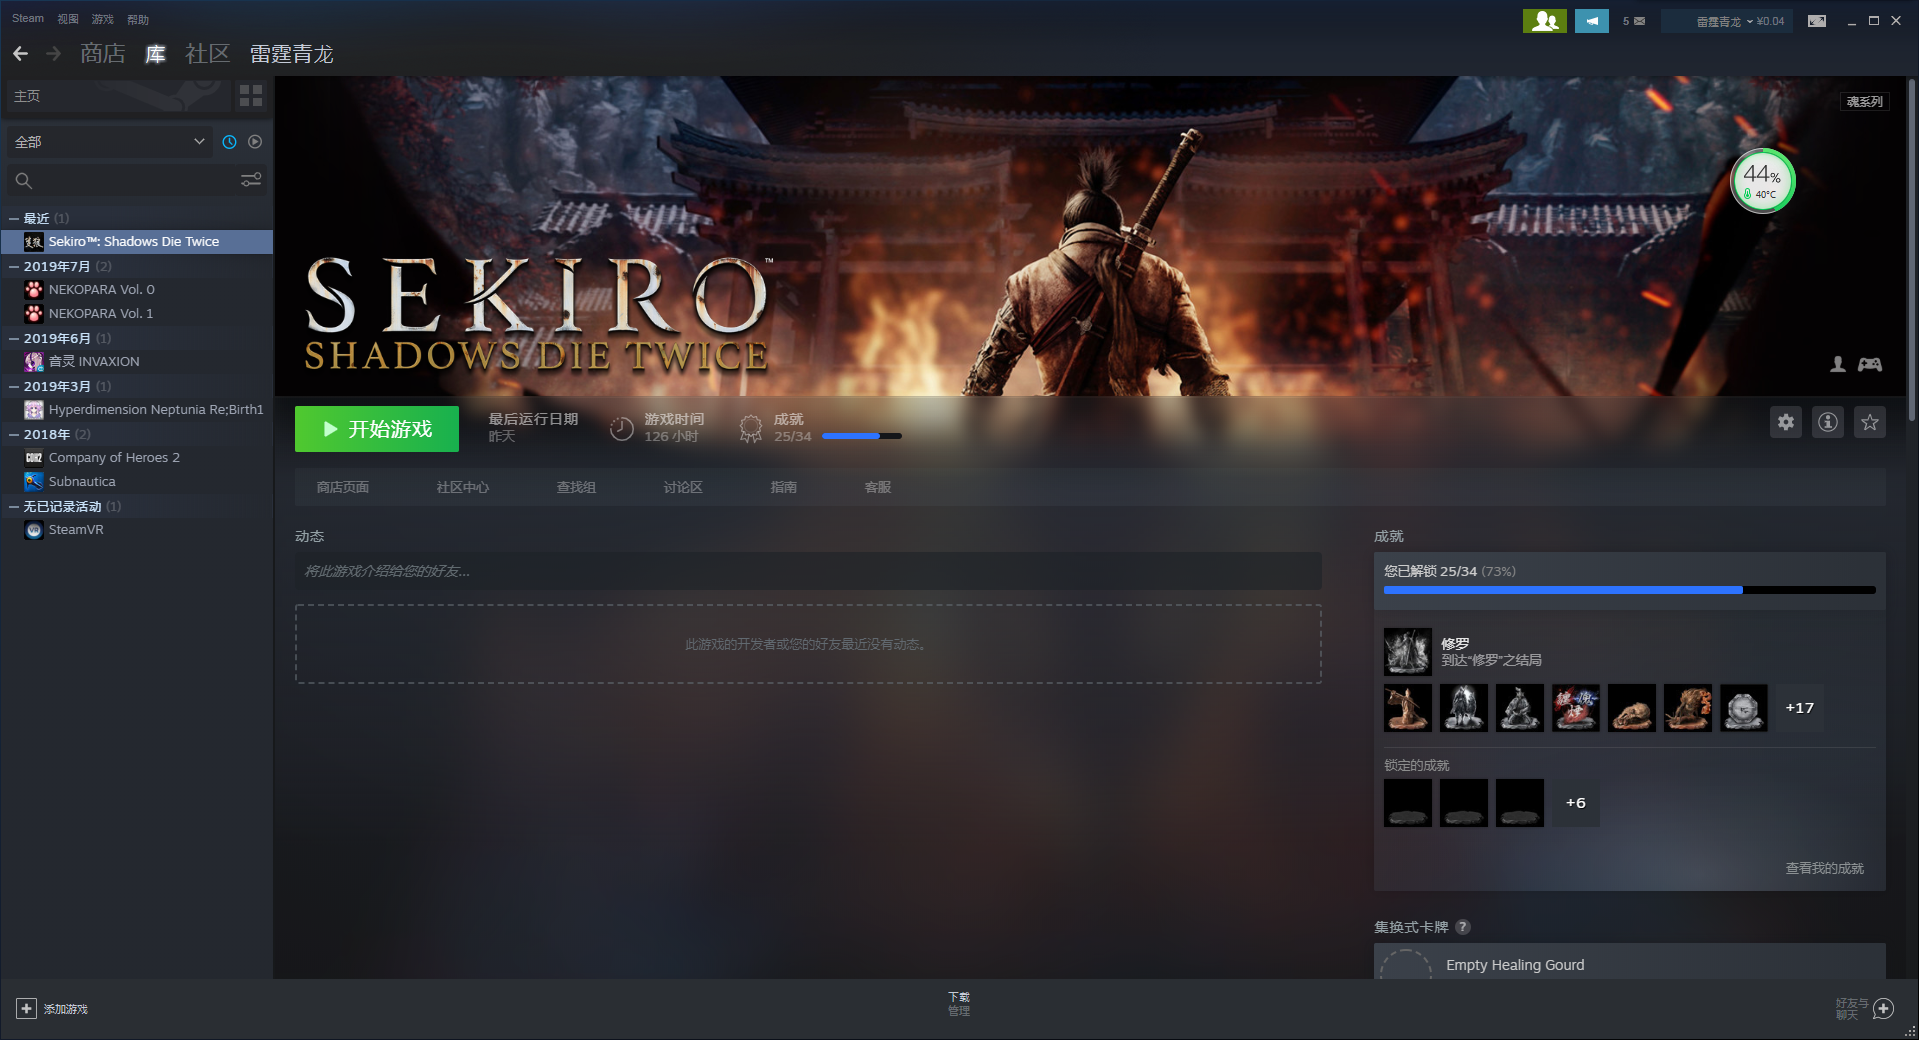This screenshot has width=1919, height=1040.
Task: Open the inbox envelope showing 5
Action: click(1634, 21)
